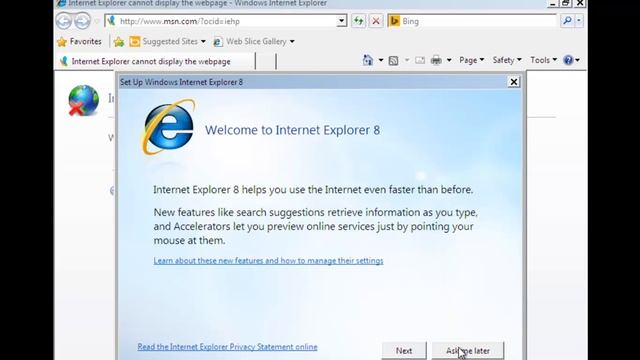The width and height of the screenshot is (640, 360).
Task: Click the Ask me later button
Action: pyautogui.click(x=468, y=351)
